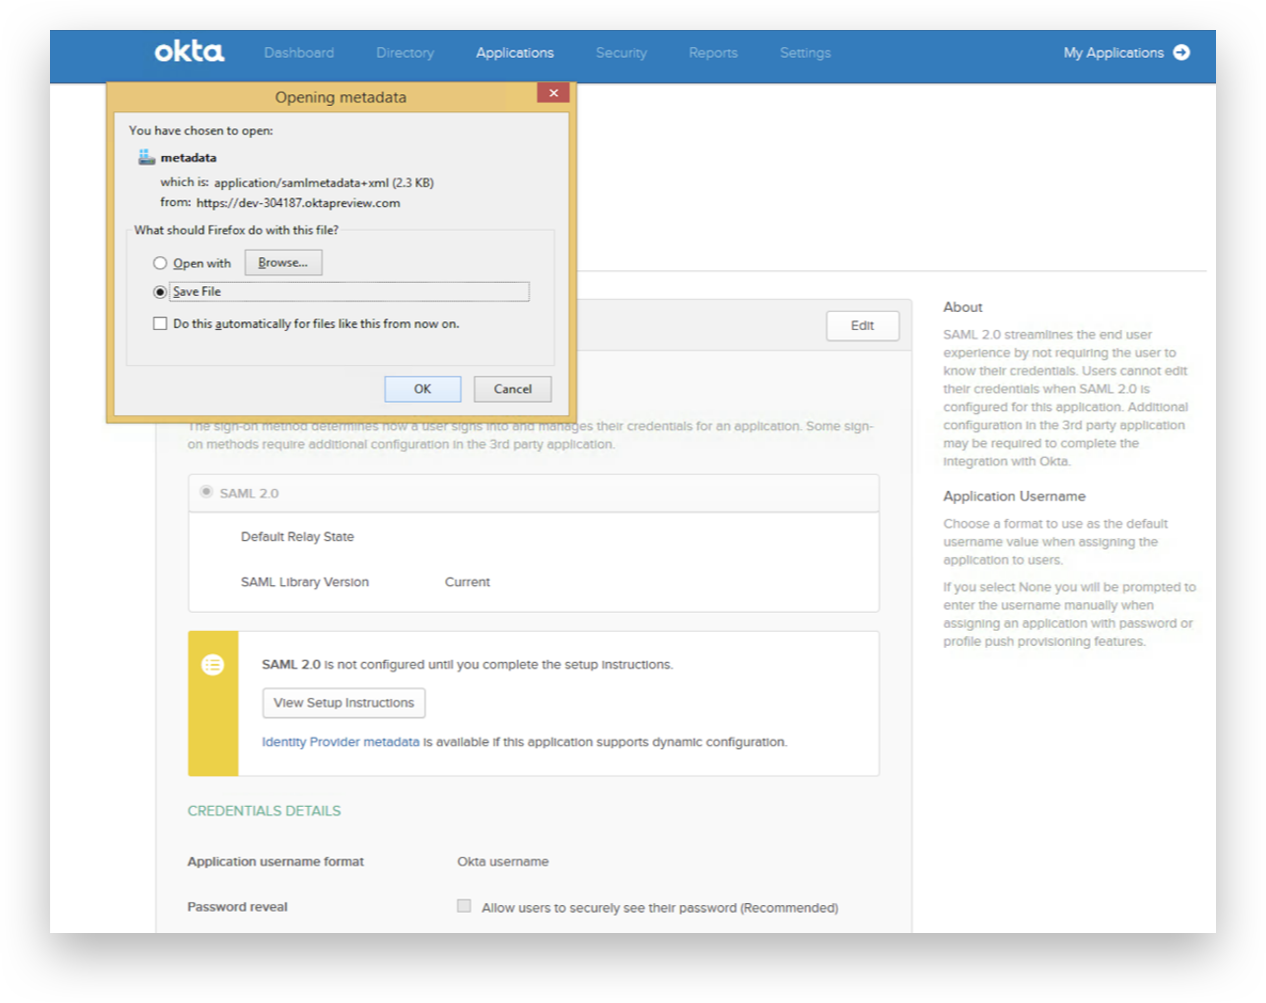Confirm the dialog with OK
The height and width of the screenshot is (1003, 1266).
(423, 389)
